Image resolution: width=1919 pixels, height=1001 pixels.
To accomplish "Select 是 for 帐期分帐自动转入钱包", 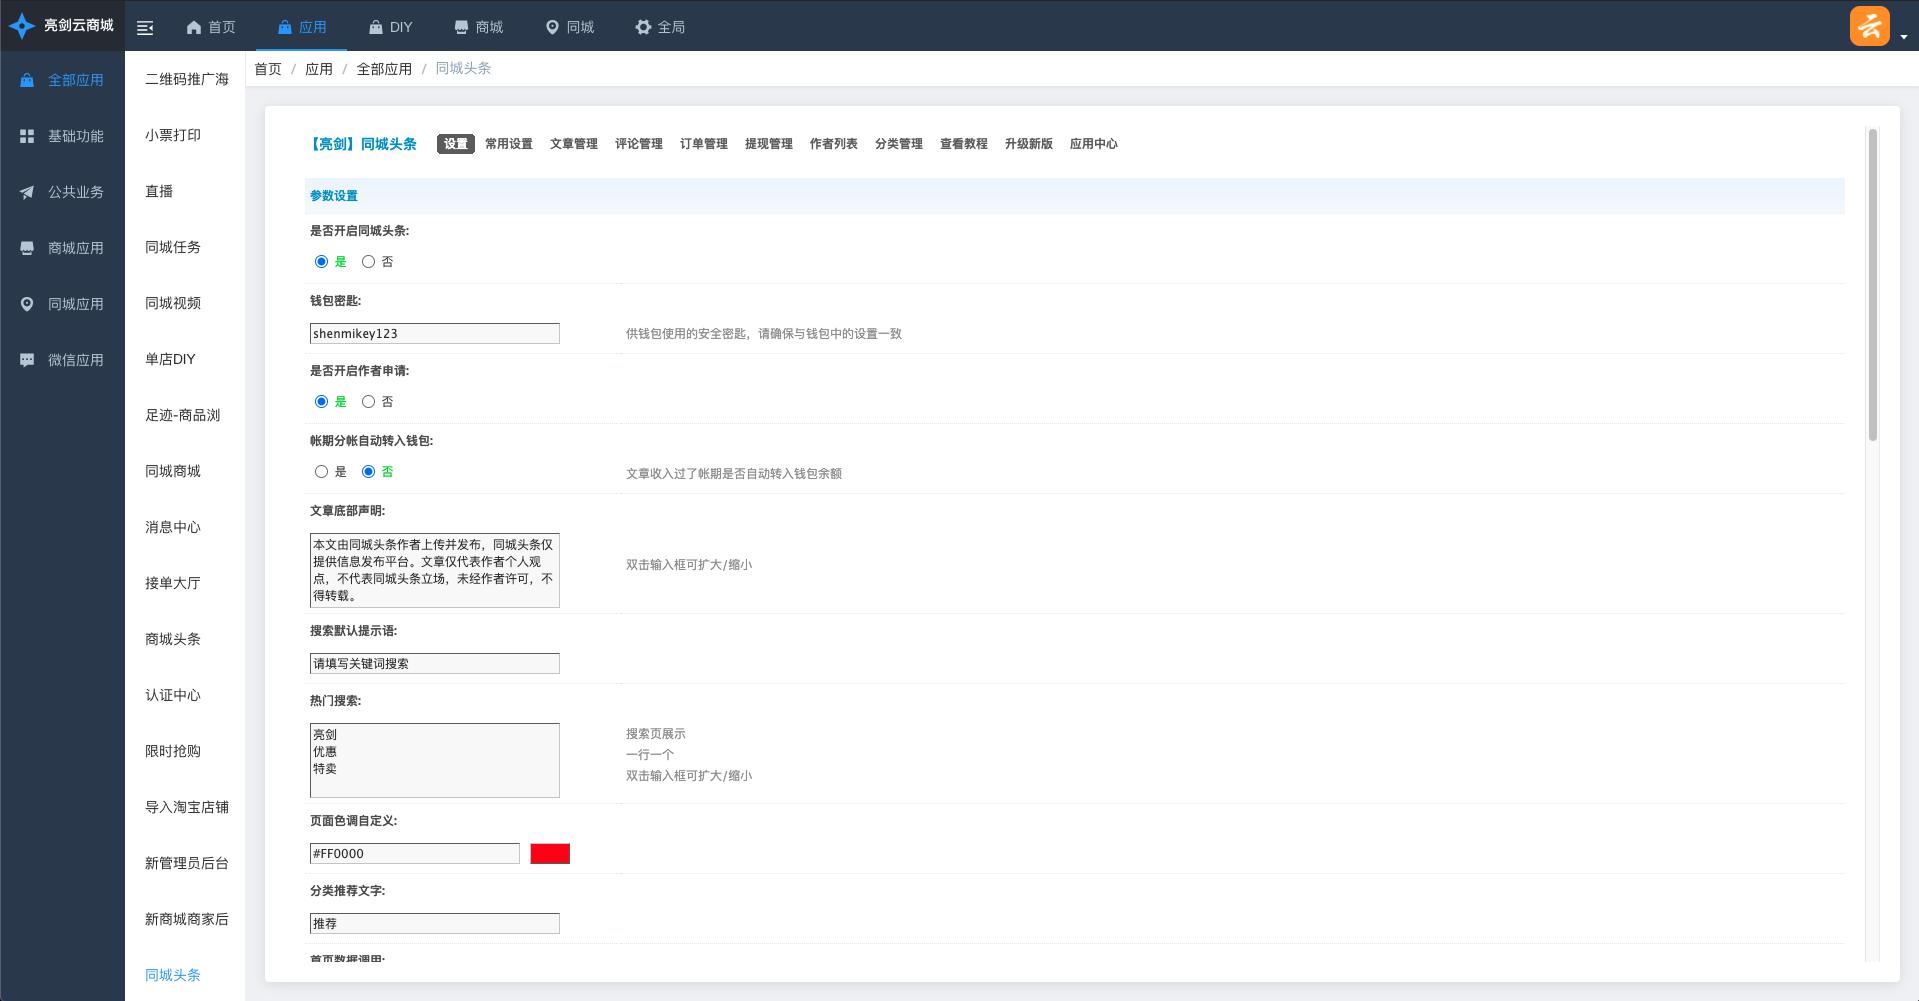I will tap(321, 472).
